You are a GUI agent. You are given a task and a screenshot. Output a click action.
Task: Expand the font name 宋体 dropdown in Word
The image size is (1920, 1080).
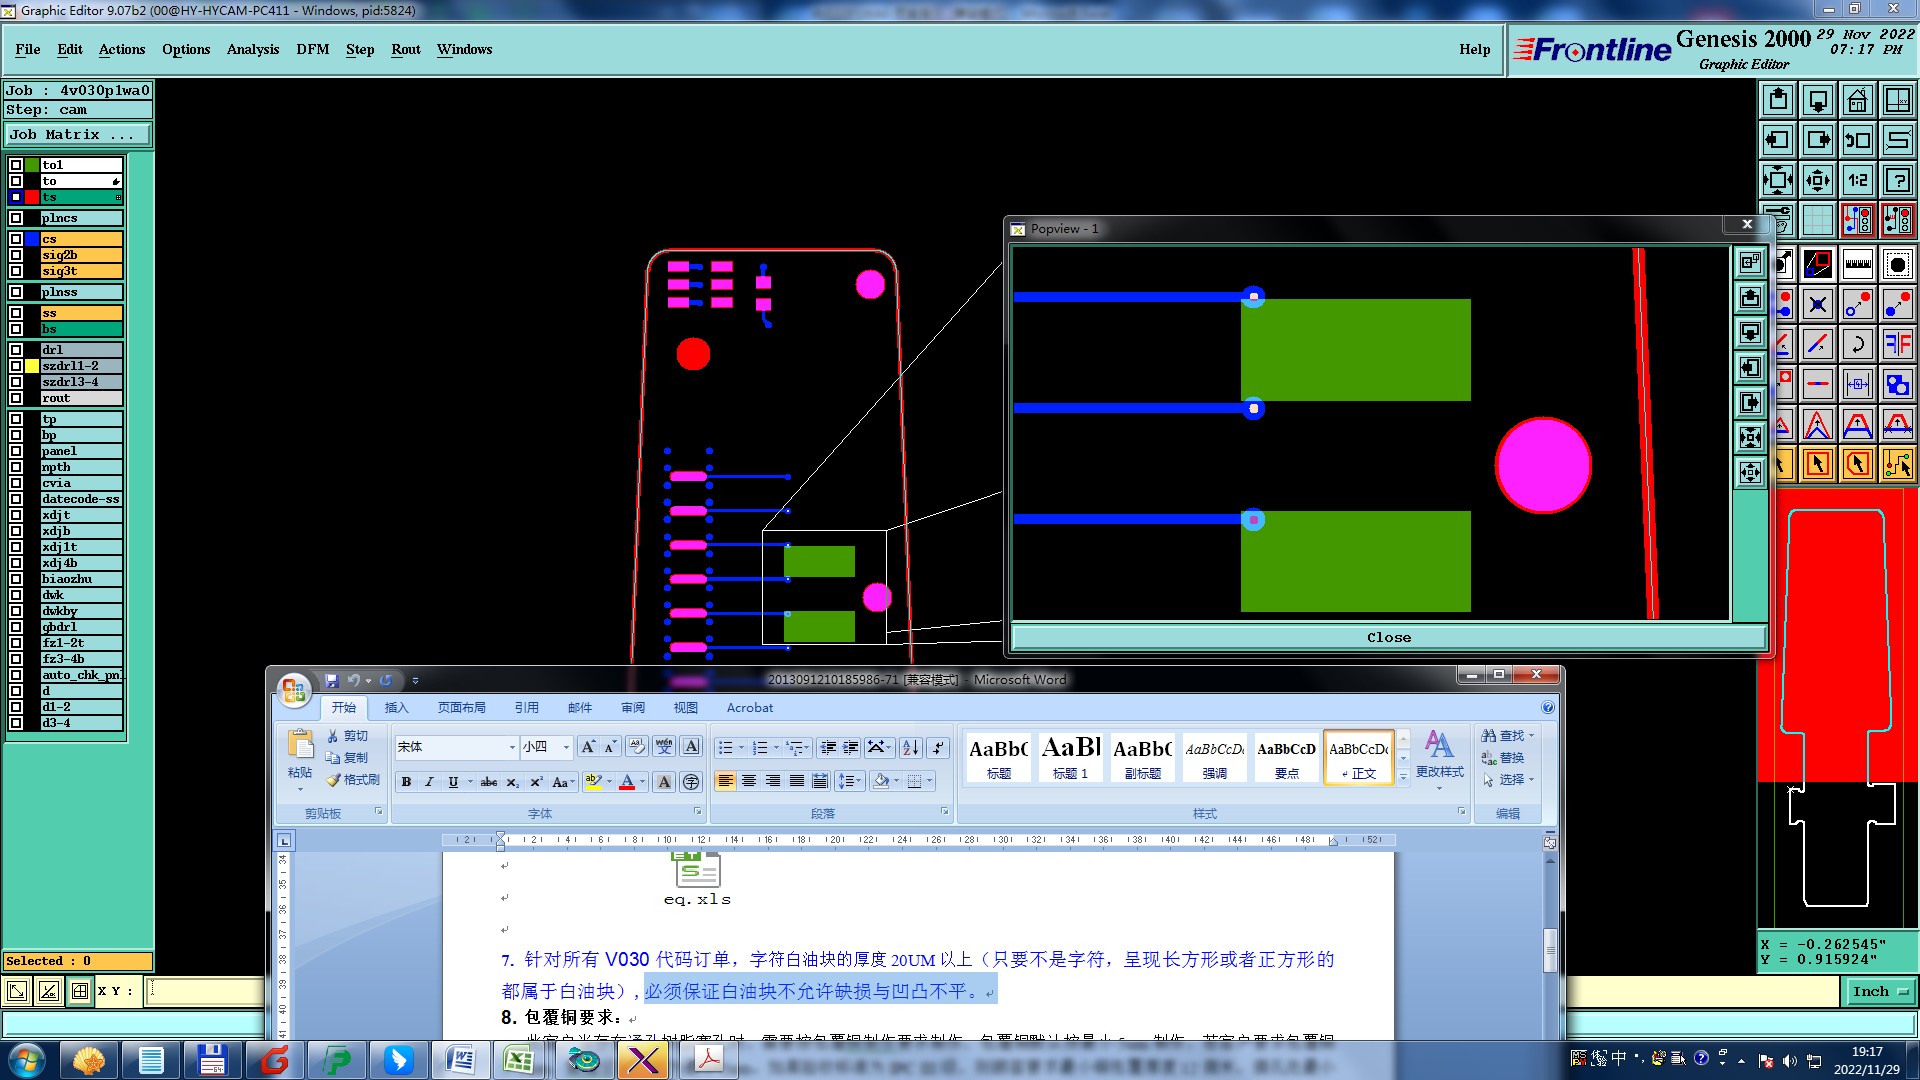tap(512, 747)
